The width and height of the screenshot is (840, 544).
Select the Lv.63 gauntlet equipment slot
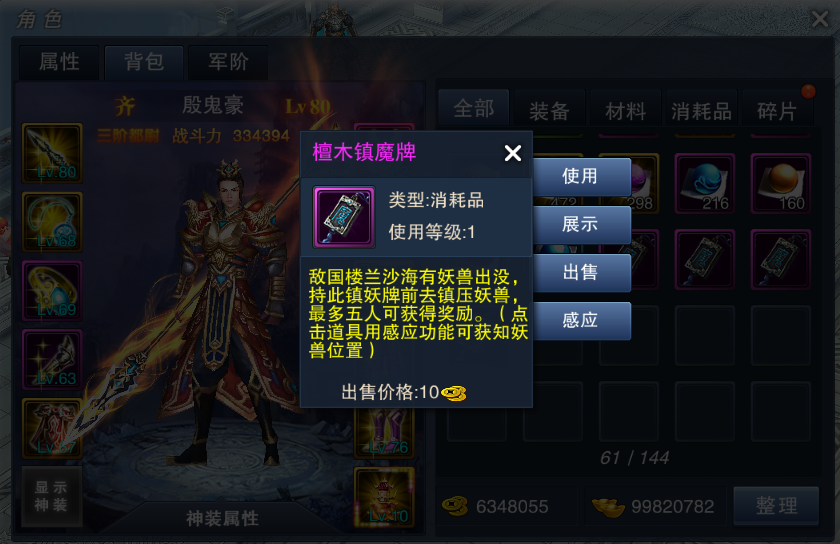[52, 359]
